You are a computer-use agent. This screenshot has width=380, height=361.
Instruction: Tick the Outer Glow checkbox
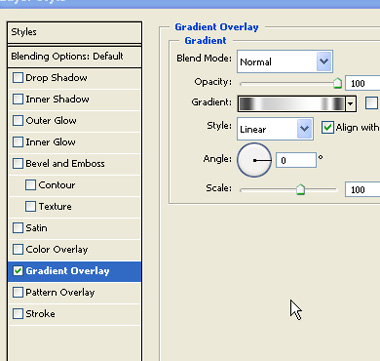18,120
